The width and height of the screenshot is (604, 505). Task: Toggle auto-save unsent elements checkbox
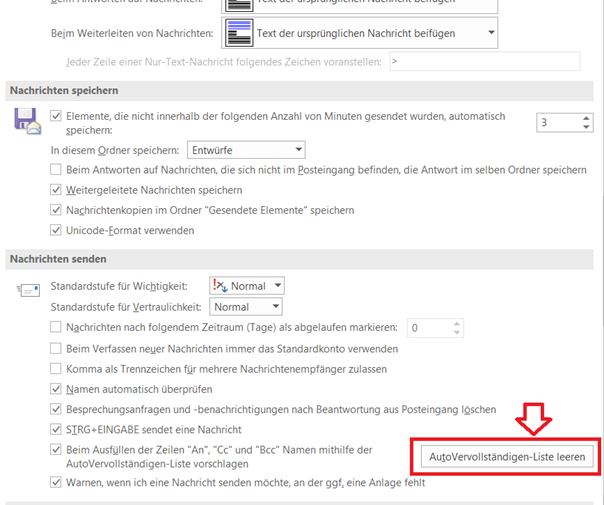coord(56,116)
